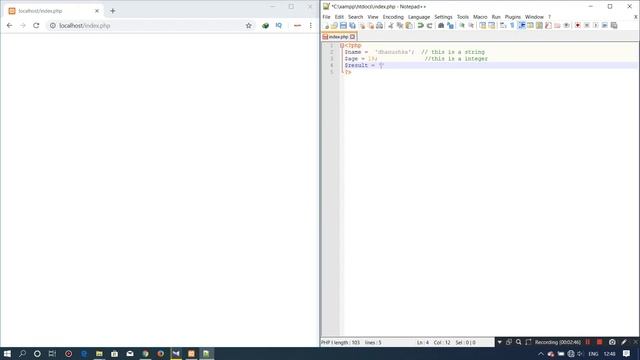This screenshot has height=360, width=640.
Task: Click the 'this is a integer' comment
Action: point(456,59)
